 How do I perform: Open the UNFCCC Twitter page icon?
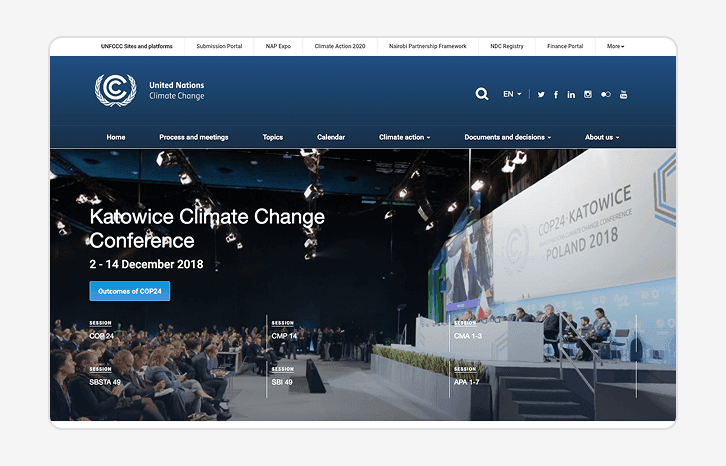point(541,95)
